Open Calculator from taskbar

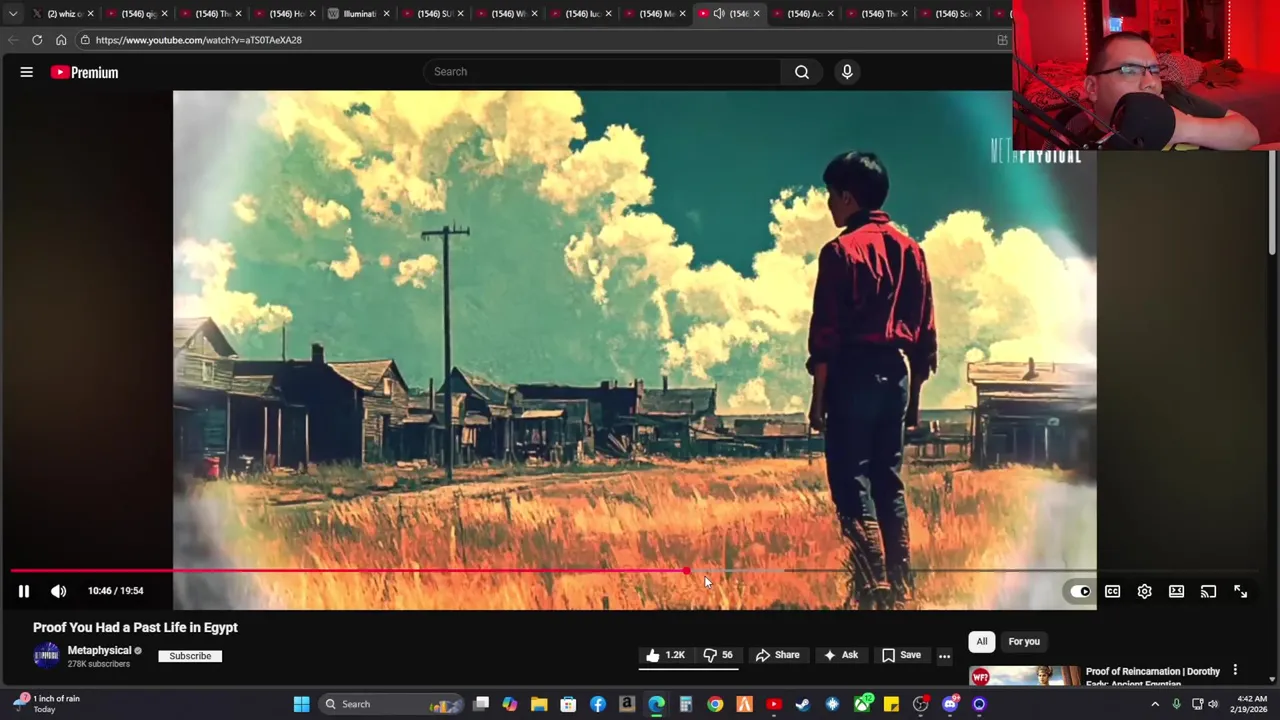click(x=686, y=704)
